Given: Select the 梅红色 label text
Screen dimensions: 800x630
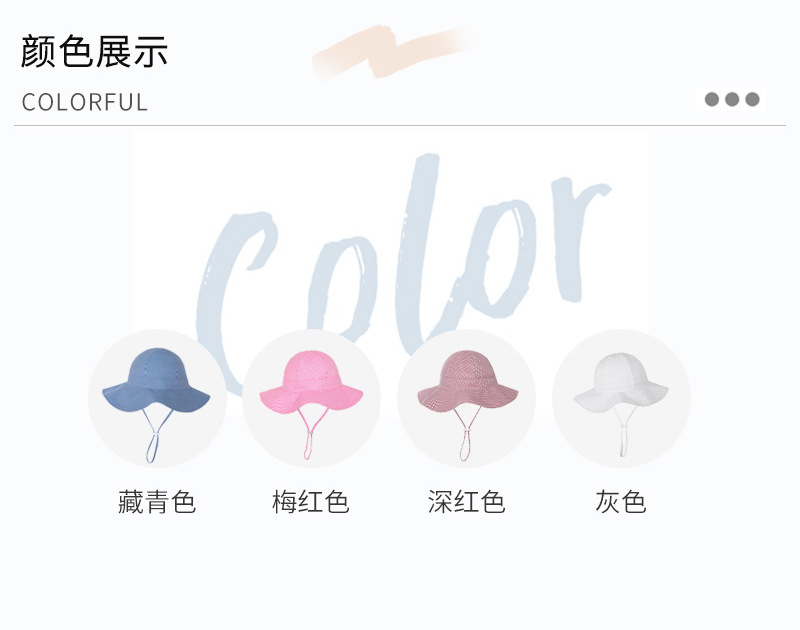Looking at the screenshot, I should pyautogui.click(x=311, y=501).
